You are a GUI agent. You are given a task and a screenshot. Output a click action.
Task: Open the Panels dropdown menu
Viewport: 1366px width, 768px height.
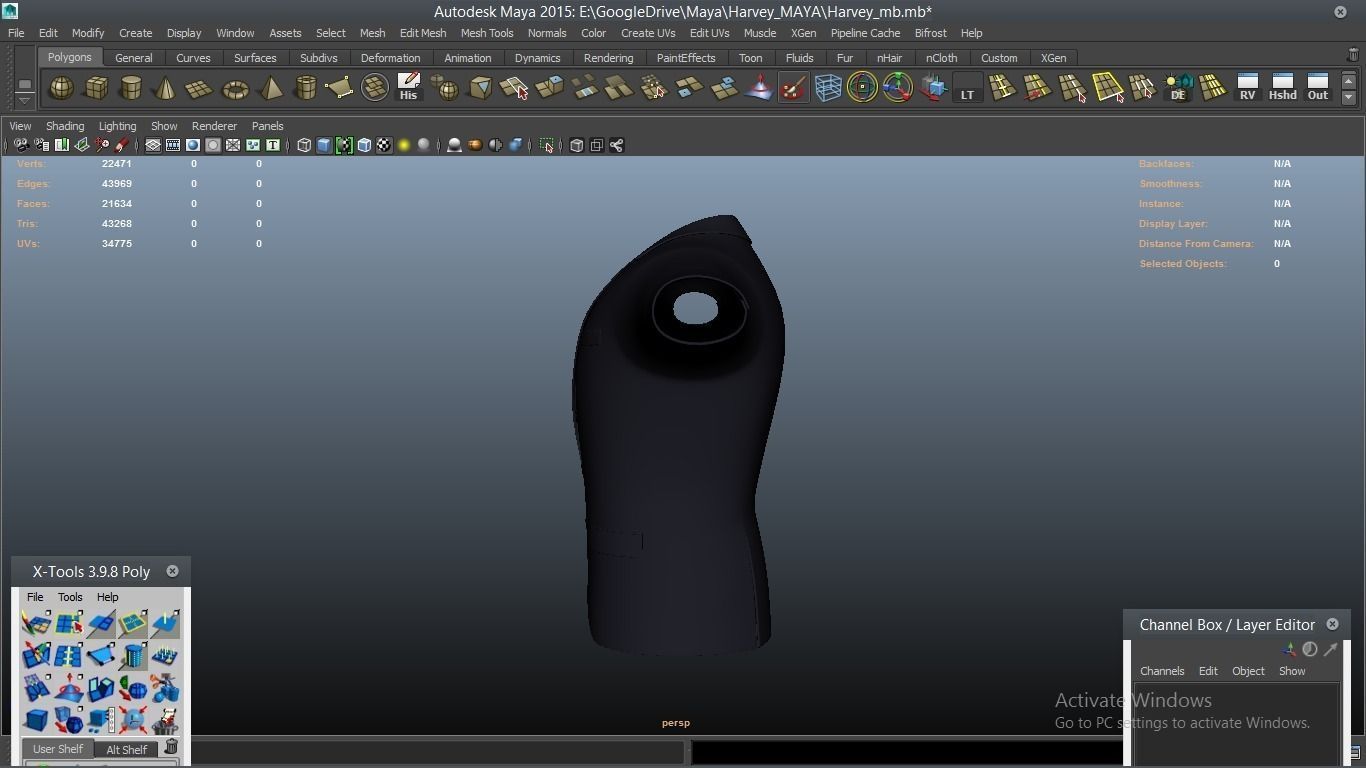click(x=268, y=126)
